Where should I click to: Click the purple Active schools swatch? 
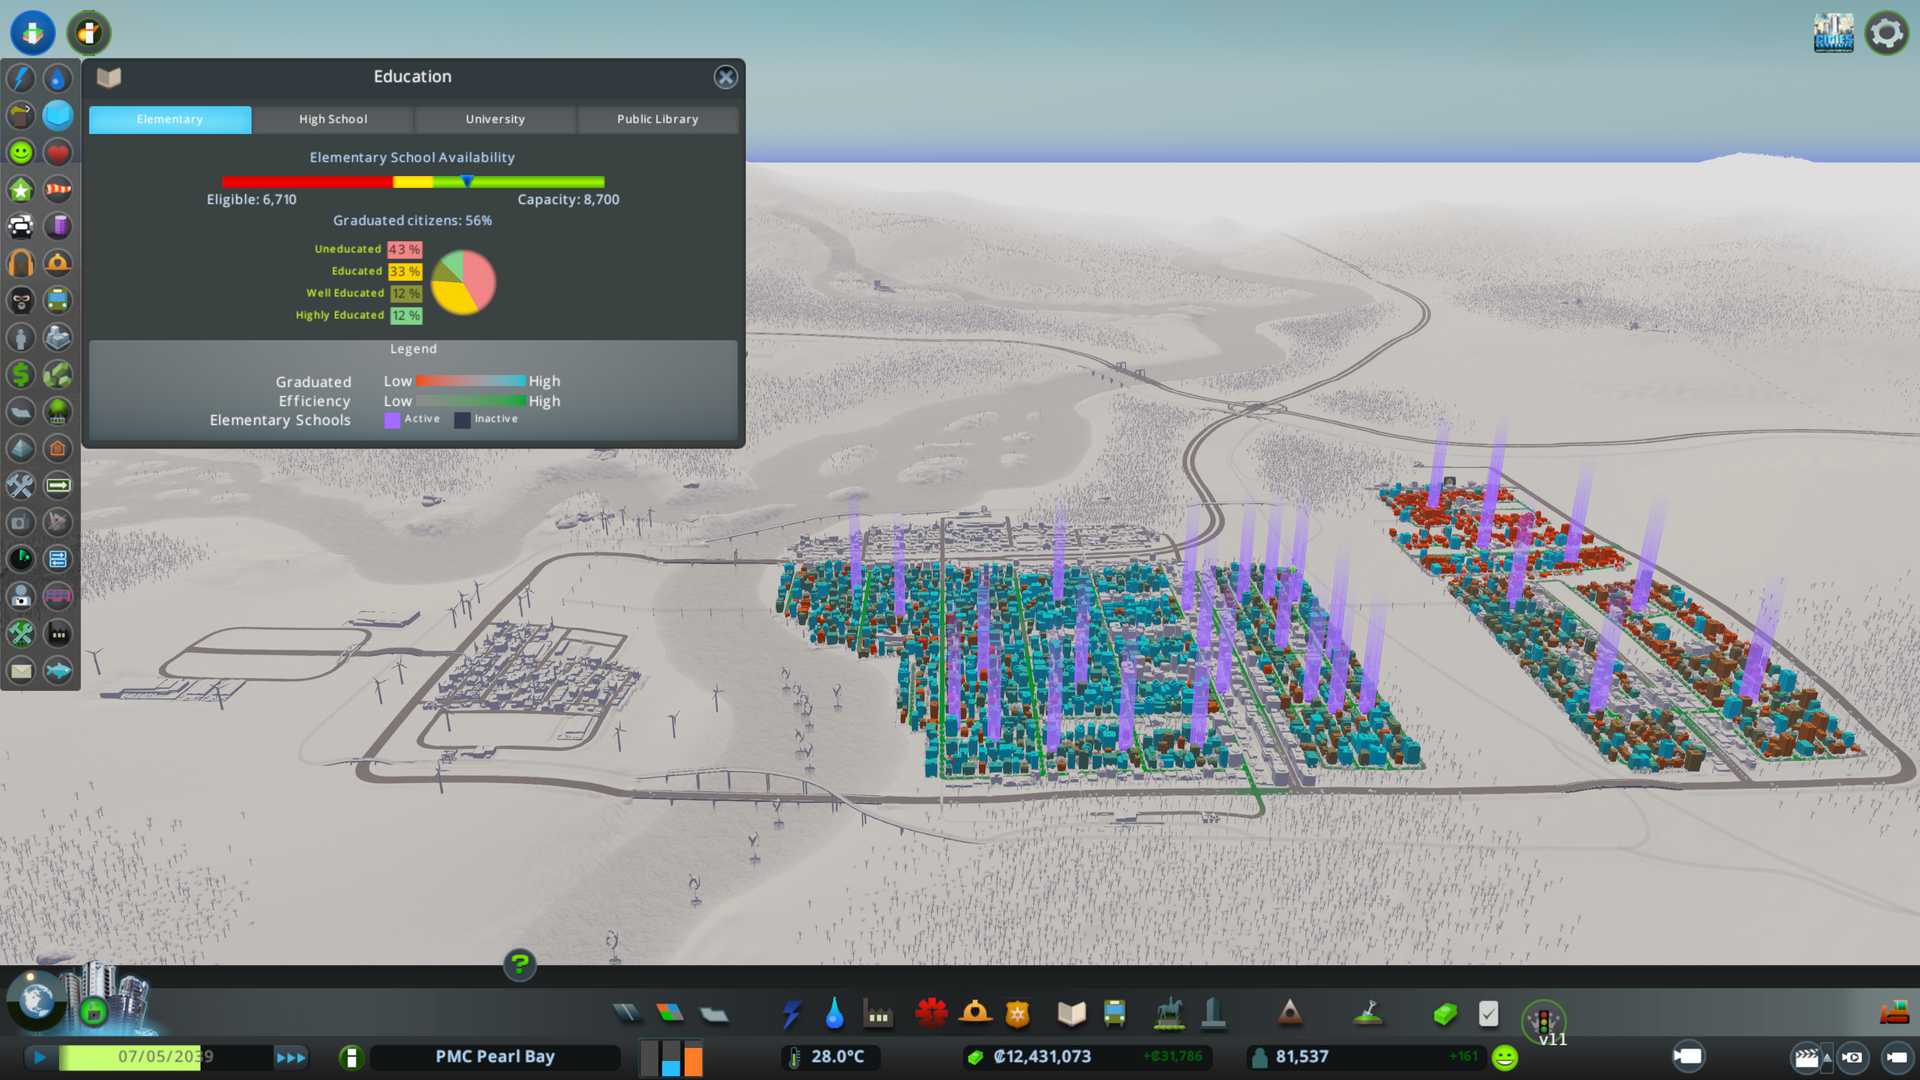point(392,420)
